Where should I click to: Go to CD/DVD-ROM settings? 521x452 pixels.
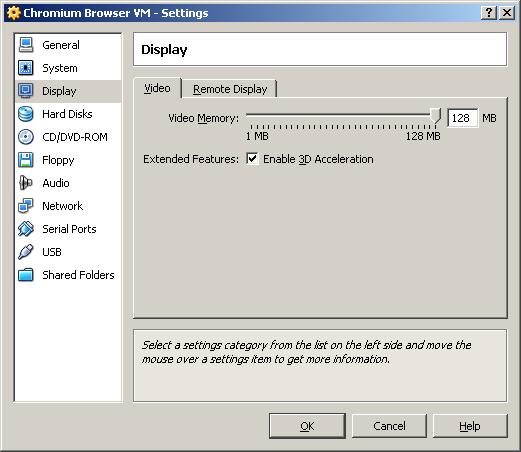coord(75,137)
